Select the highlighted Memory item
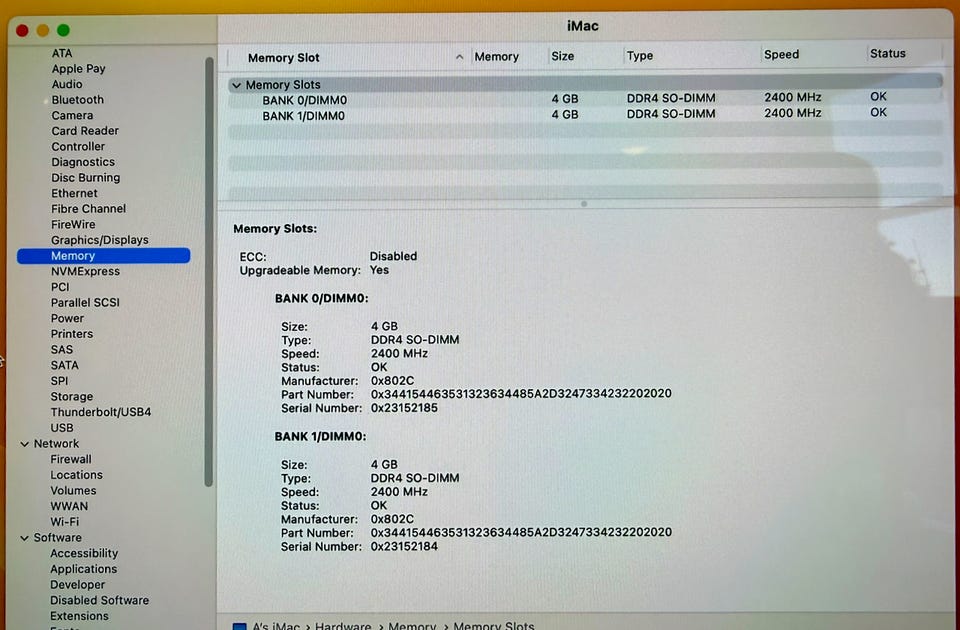The height and width of the screenshot is (630, 960). click(103, 256)
